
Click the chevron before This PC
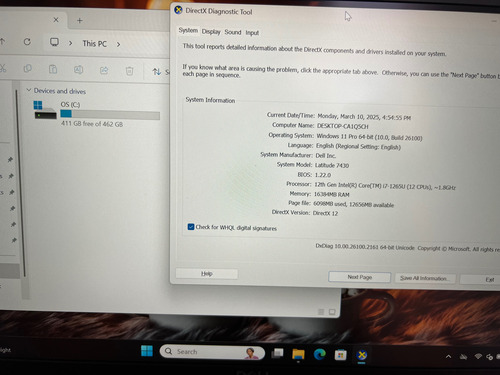(x=71, y=43)
